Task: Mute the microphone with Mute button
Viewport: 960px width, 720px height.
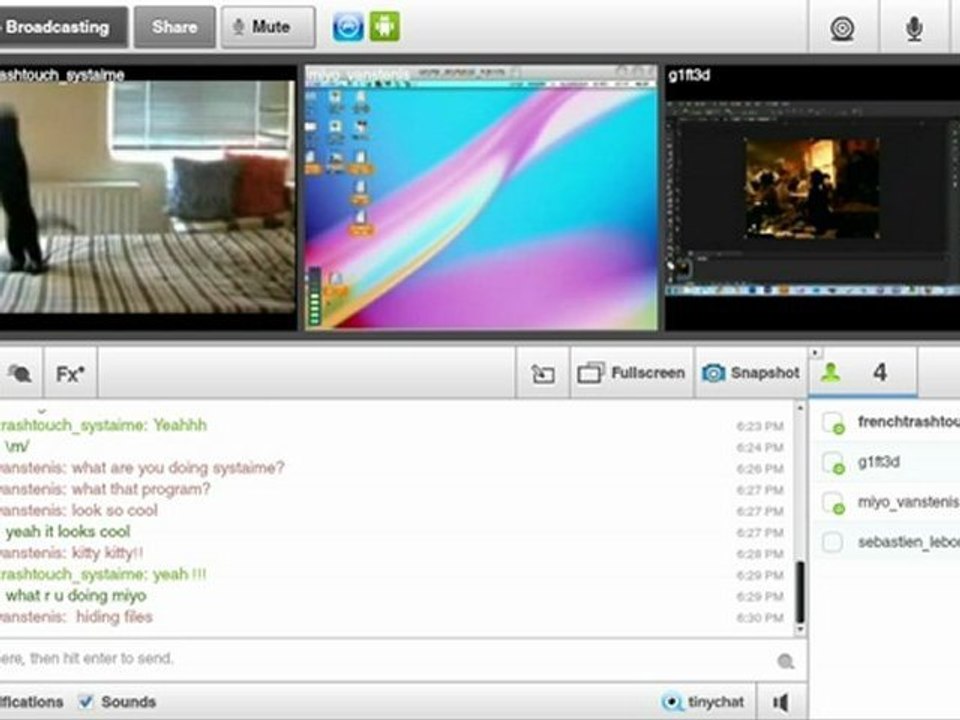Action: click(268, 27)
